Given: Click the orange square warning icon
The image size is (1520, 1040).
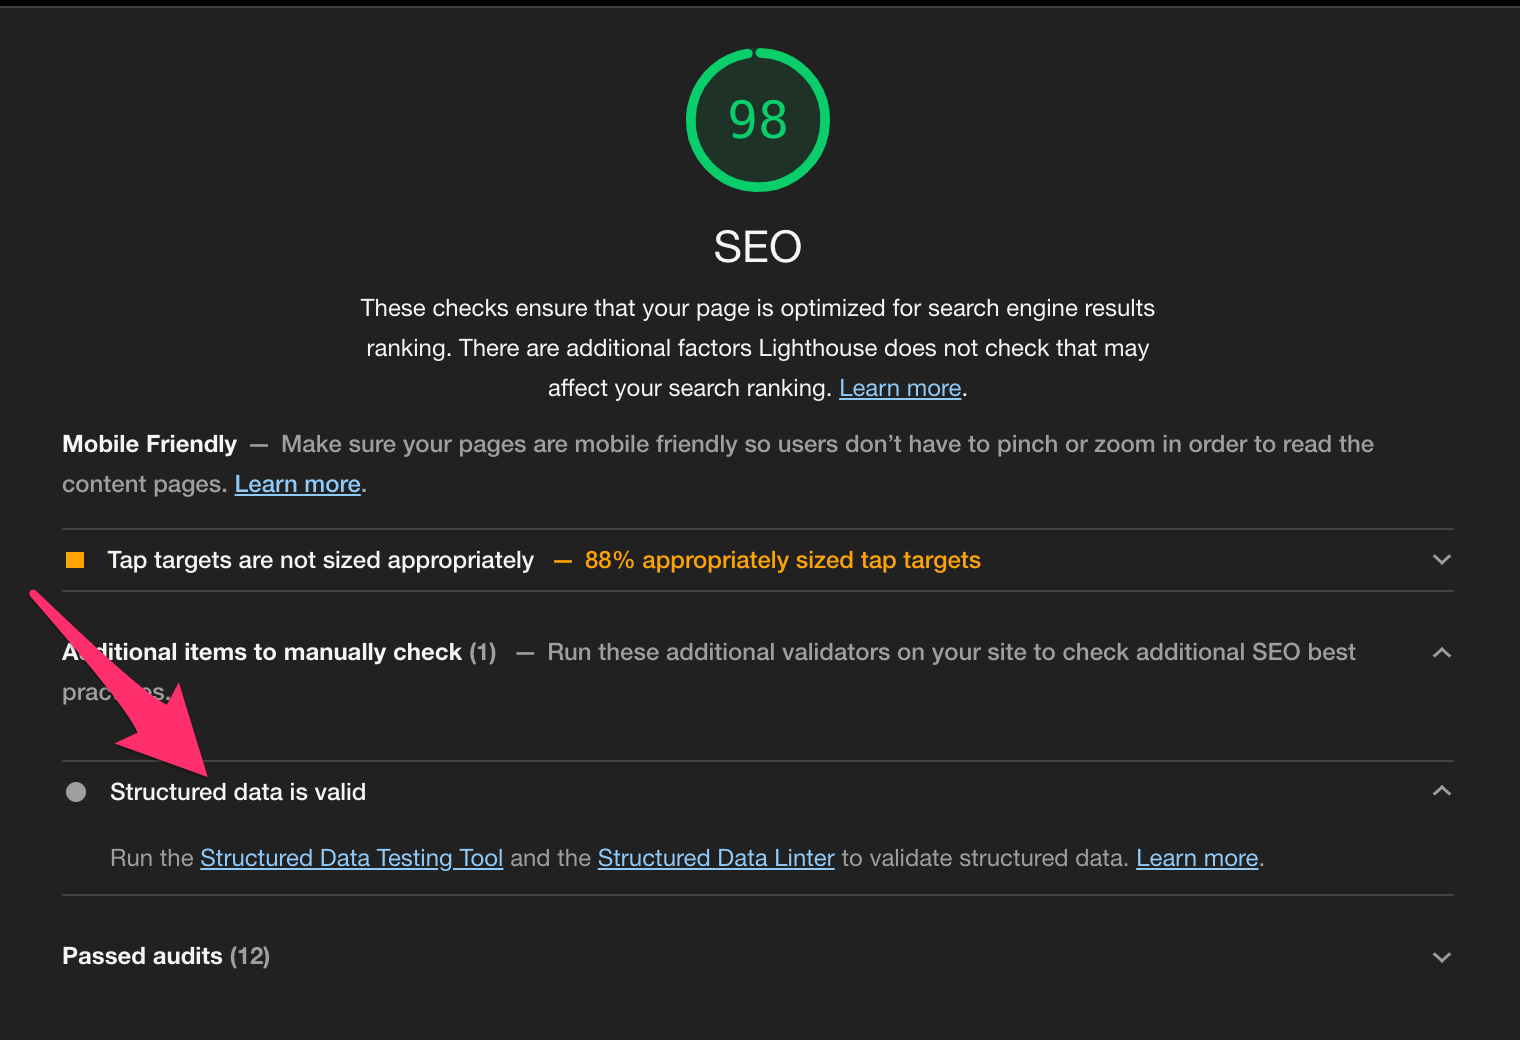Looking at the screenshot, I should point(75,560).
